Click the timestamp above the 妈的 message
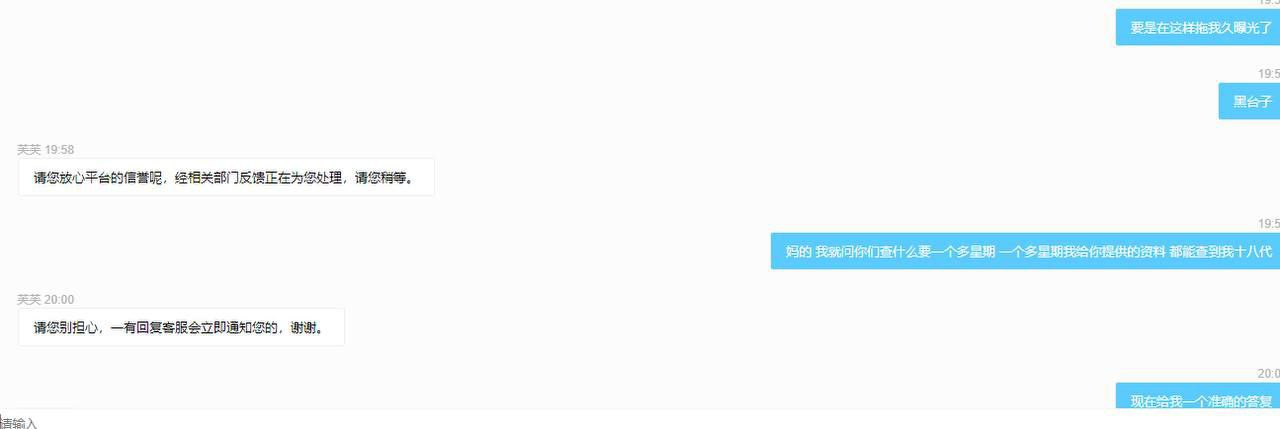Image resolution: width=1280 pixels, height=429 pixels. click(1269, 224)
